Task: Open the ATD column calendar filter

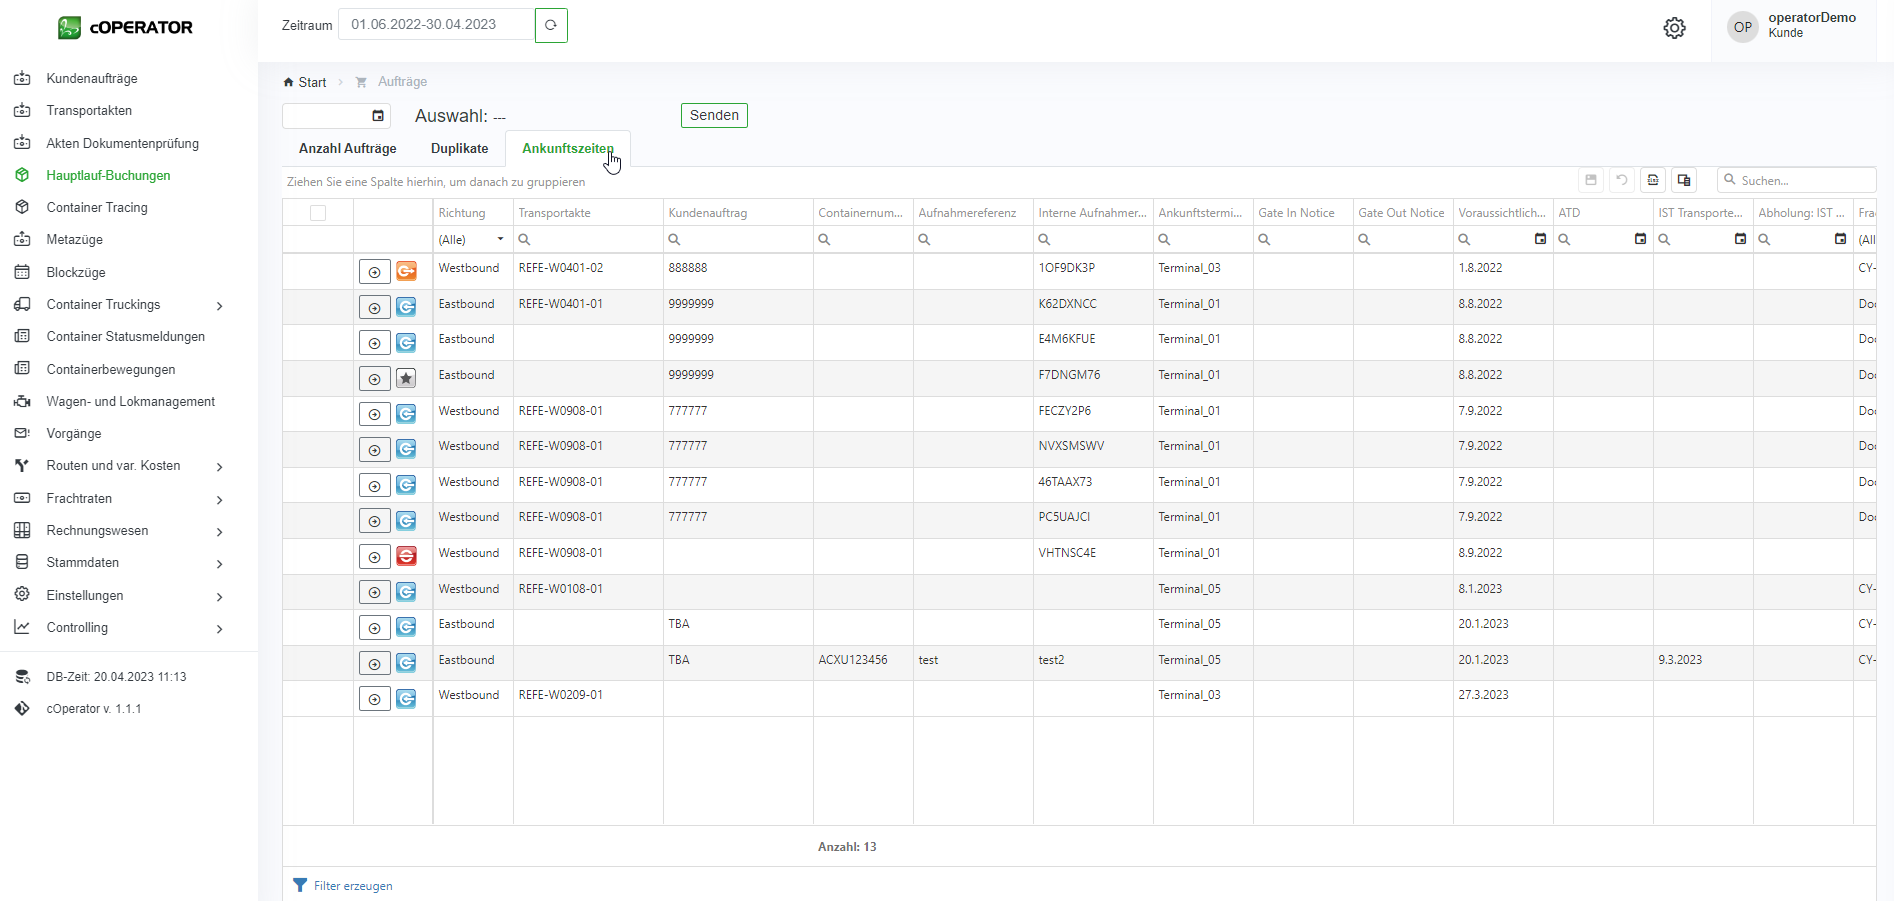Action: (x=1640, y=239)
